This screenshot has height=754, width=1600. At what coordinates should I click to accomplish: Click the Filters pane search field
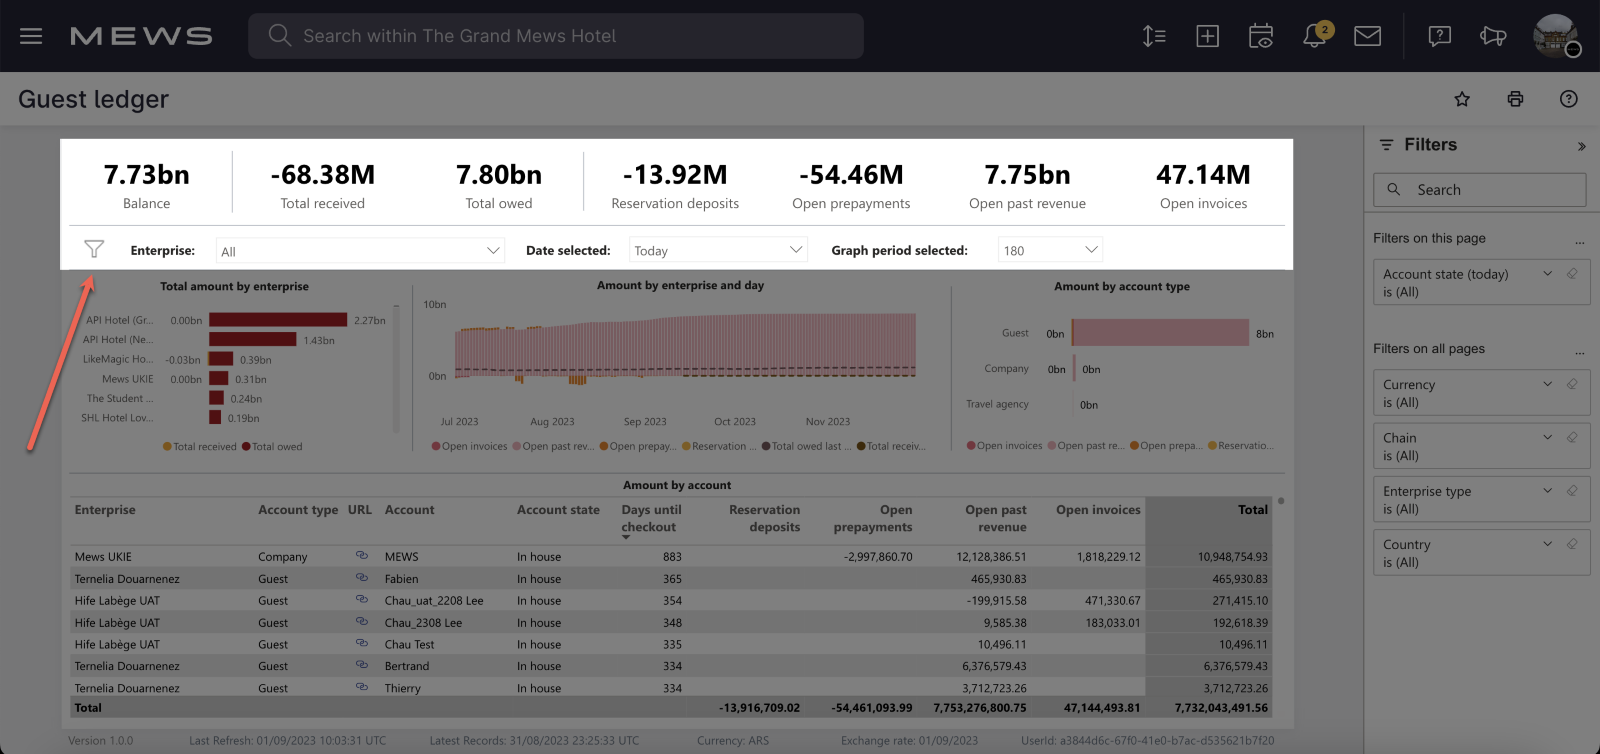pos(1480,190)
